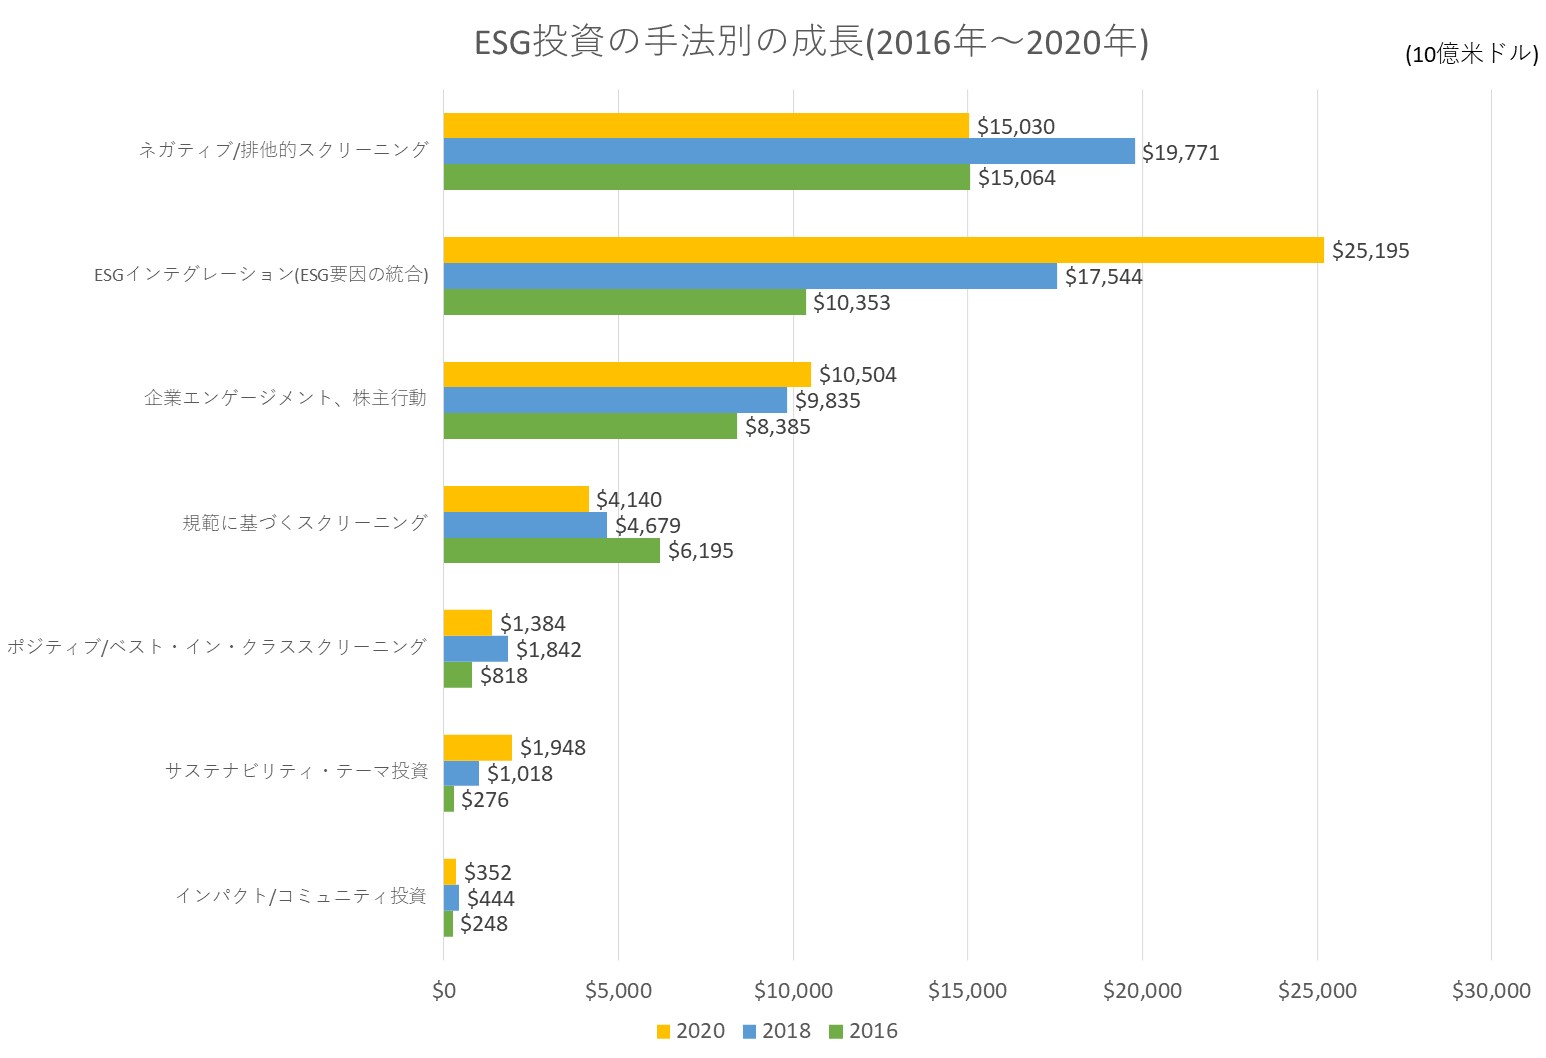
Task: Click the axis tick label $30,000
Action: point(1491,991)
